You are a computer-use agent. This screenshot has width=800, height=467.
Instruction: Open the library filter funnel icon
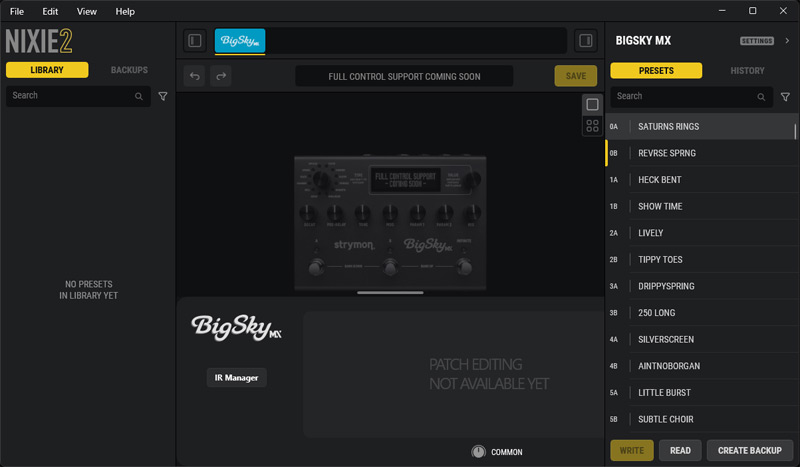pos(163,96)
